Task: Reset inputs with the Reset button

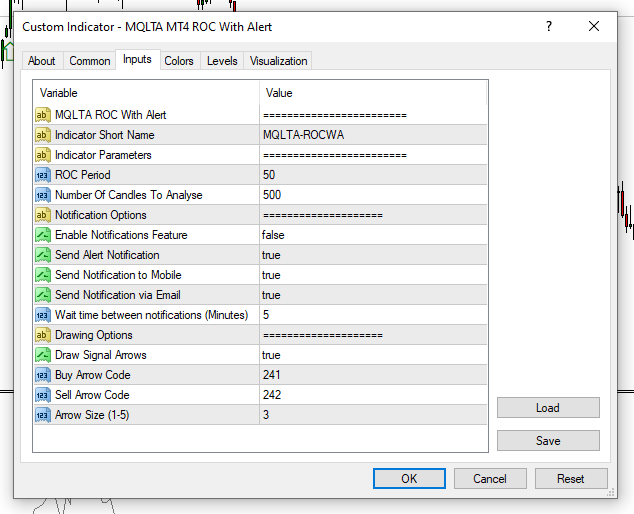Action: 571,479
